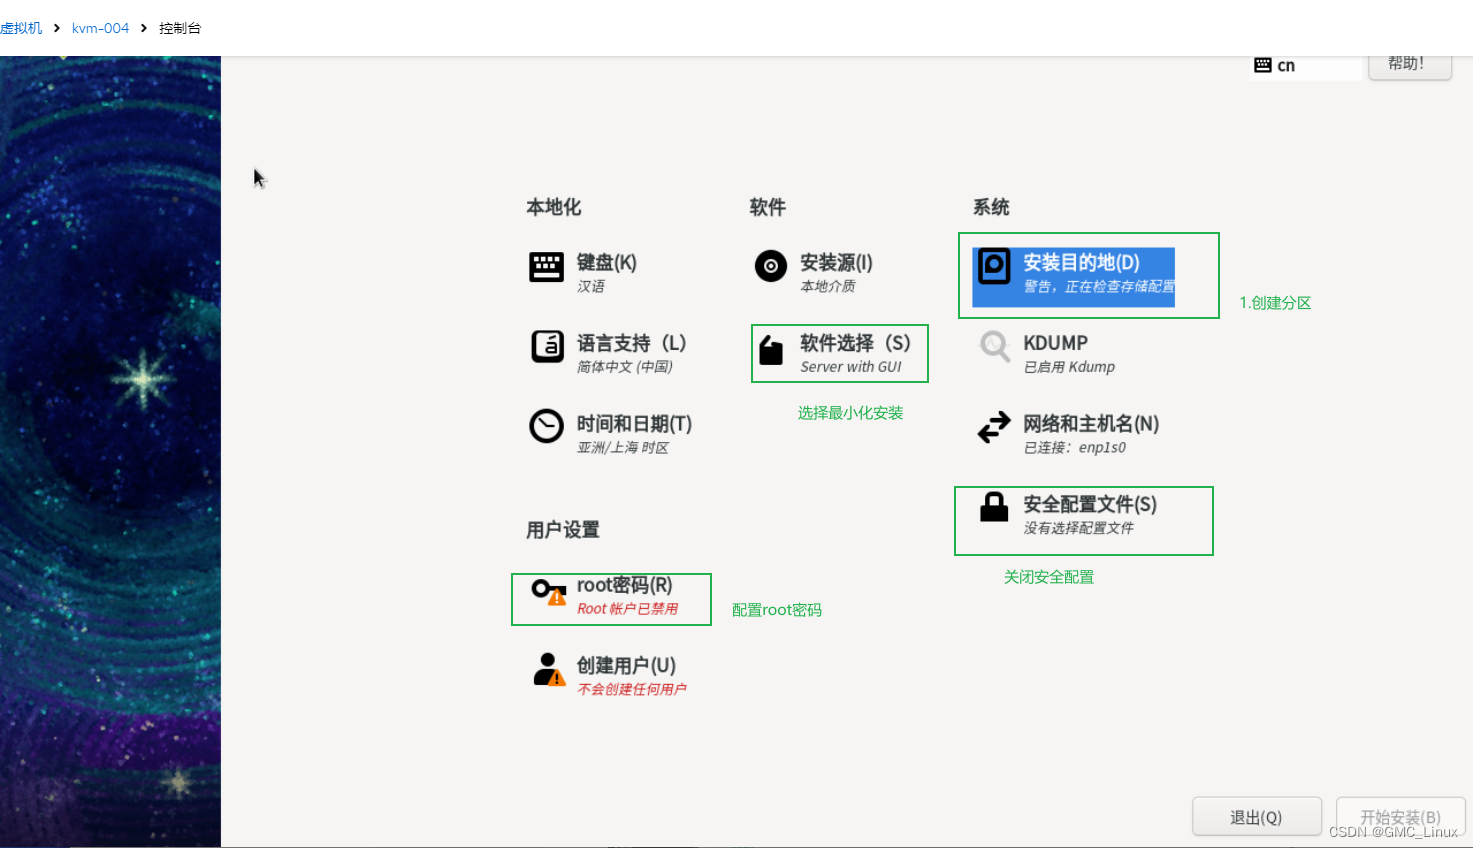Image resolution: width=1473 pixels, height=848 pixels.
Task: Switch to the 控制台 tab
Action: [180, 28]
